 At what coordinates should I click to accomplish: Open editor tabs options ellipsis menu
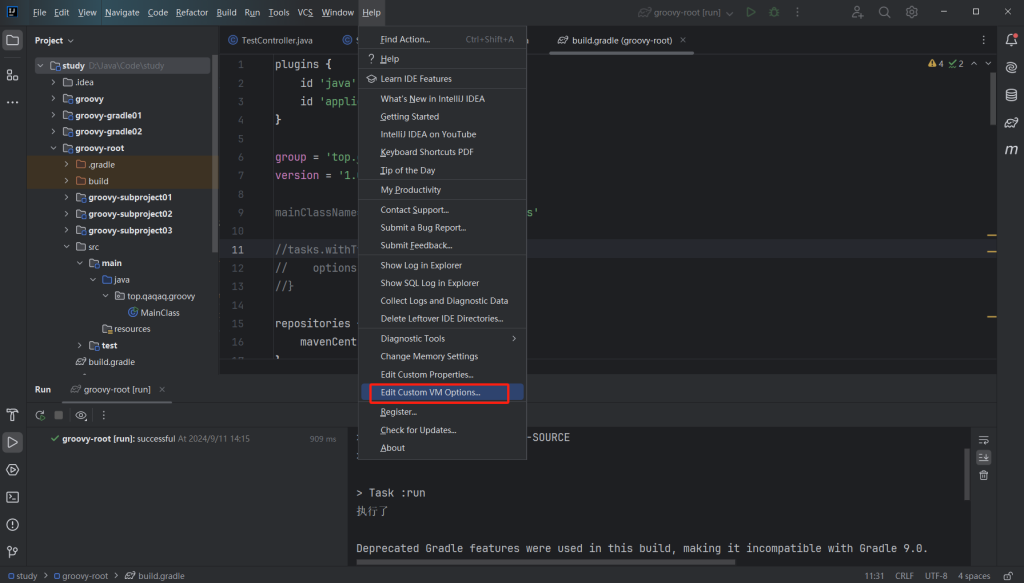pyautogui.click(x=984, y=40)
